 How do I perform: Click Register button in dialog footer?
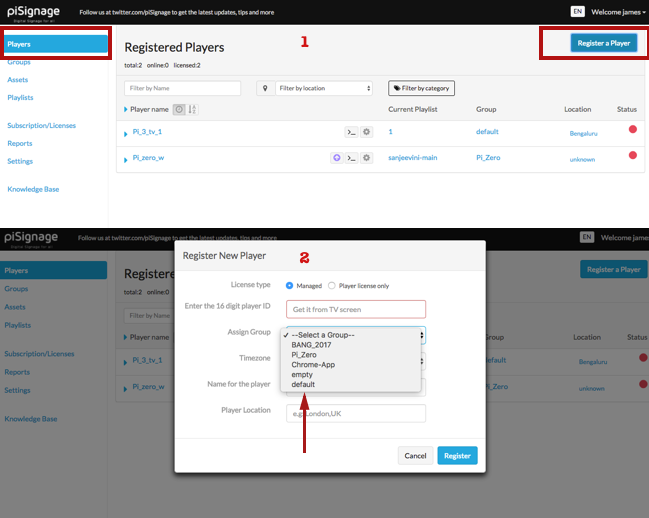coord(457,456)
